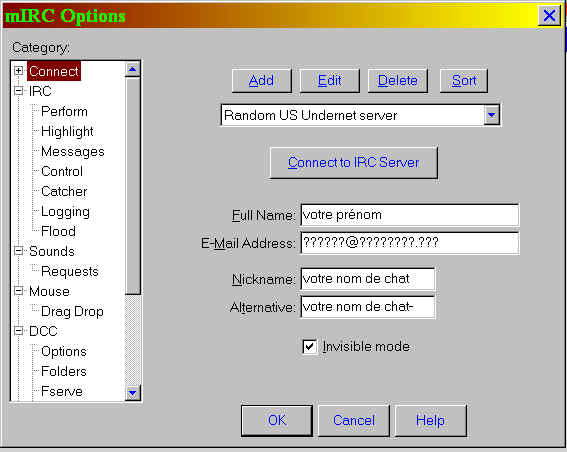The image size is (567, 452).
Task: Click the category list scroll-up arrow
Action: pos(132,69)
